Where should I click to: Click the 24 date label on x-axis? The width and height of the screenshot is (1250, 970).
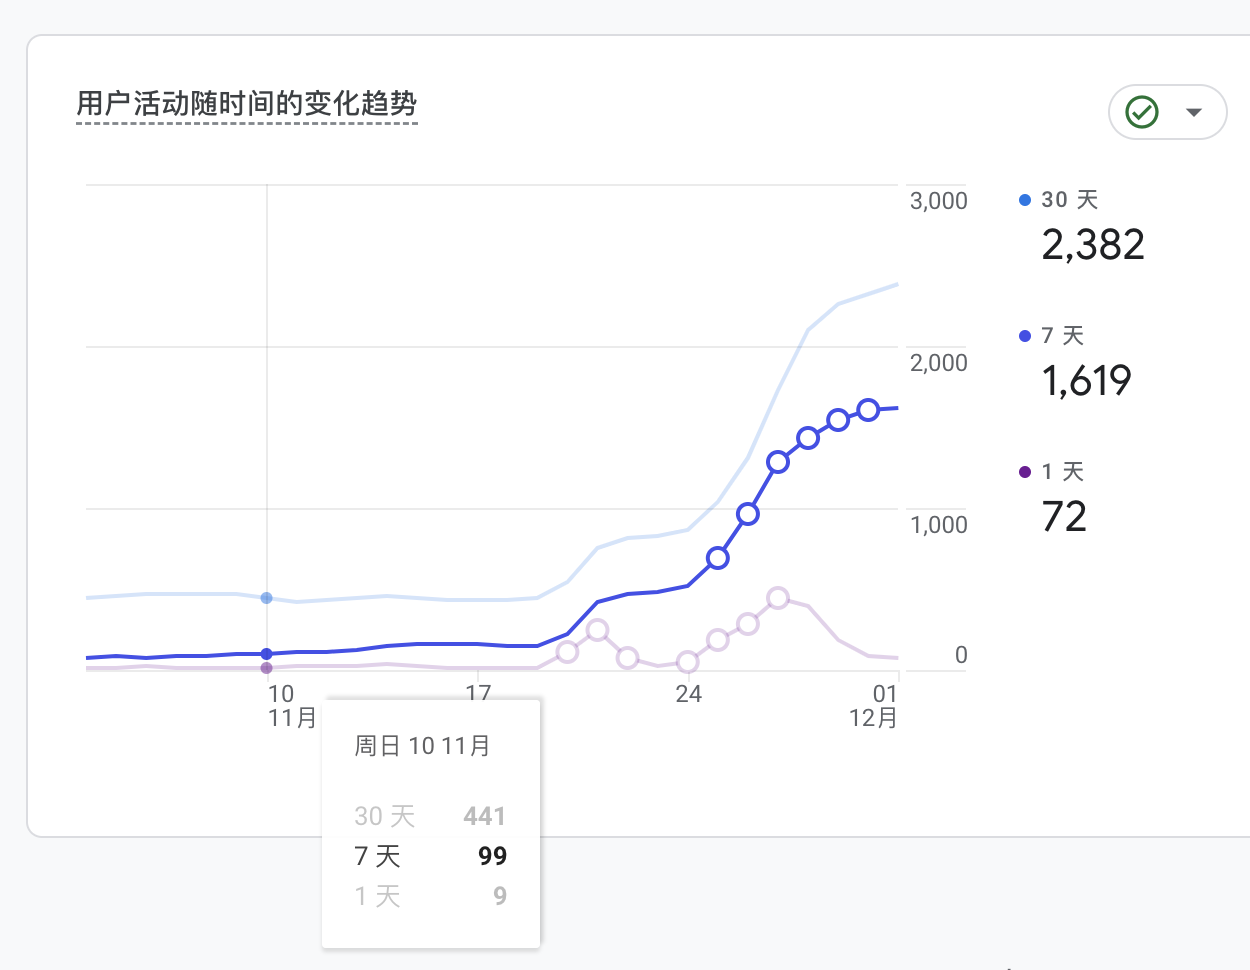(688, 694)
